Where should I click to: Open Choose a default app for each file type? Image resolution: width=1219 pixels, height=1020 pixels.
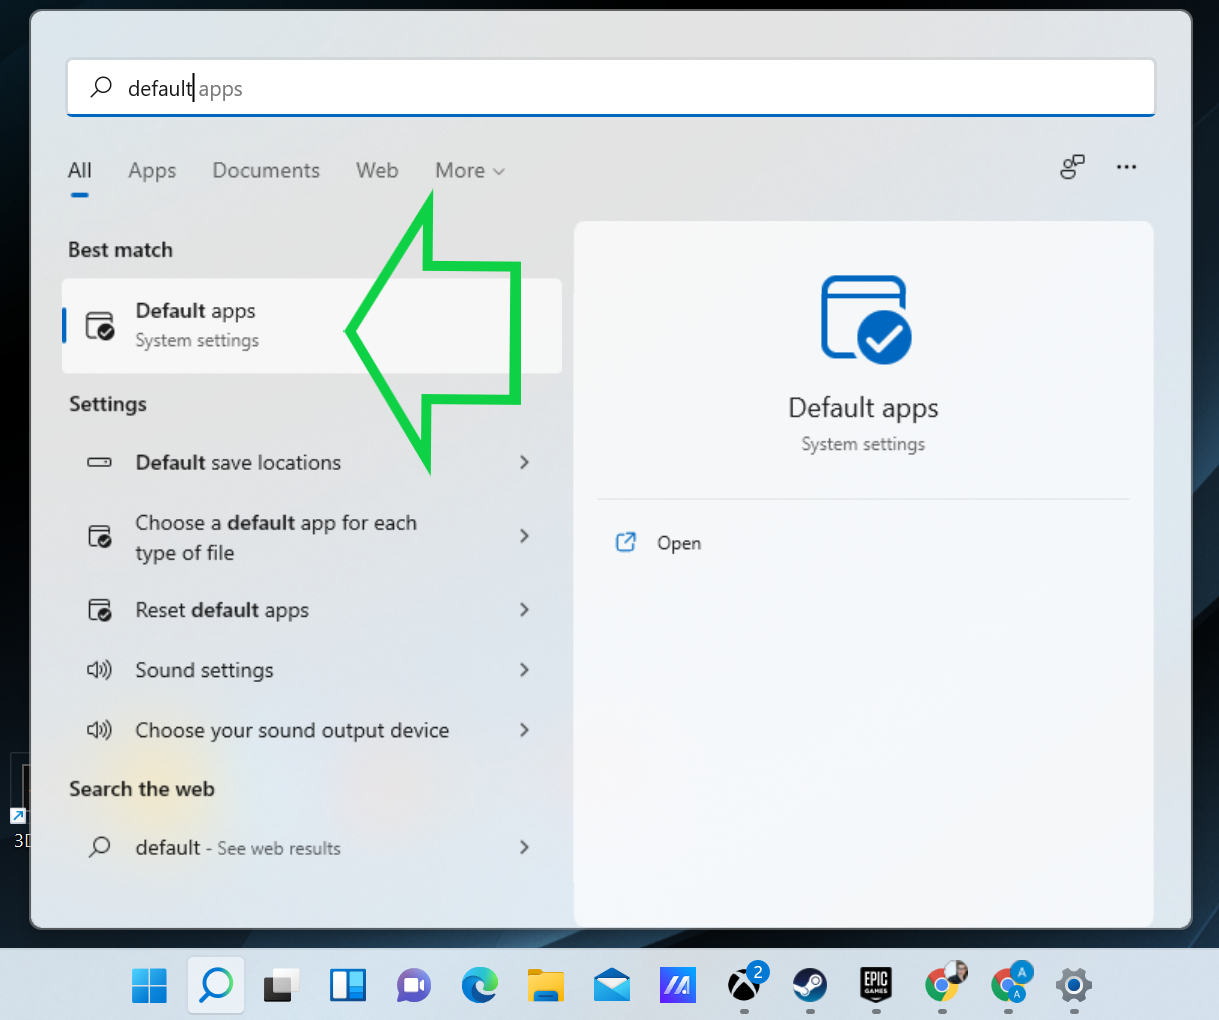[276, 537]
